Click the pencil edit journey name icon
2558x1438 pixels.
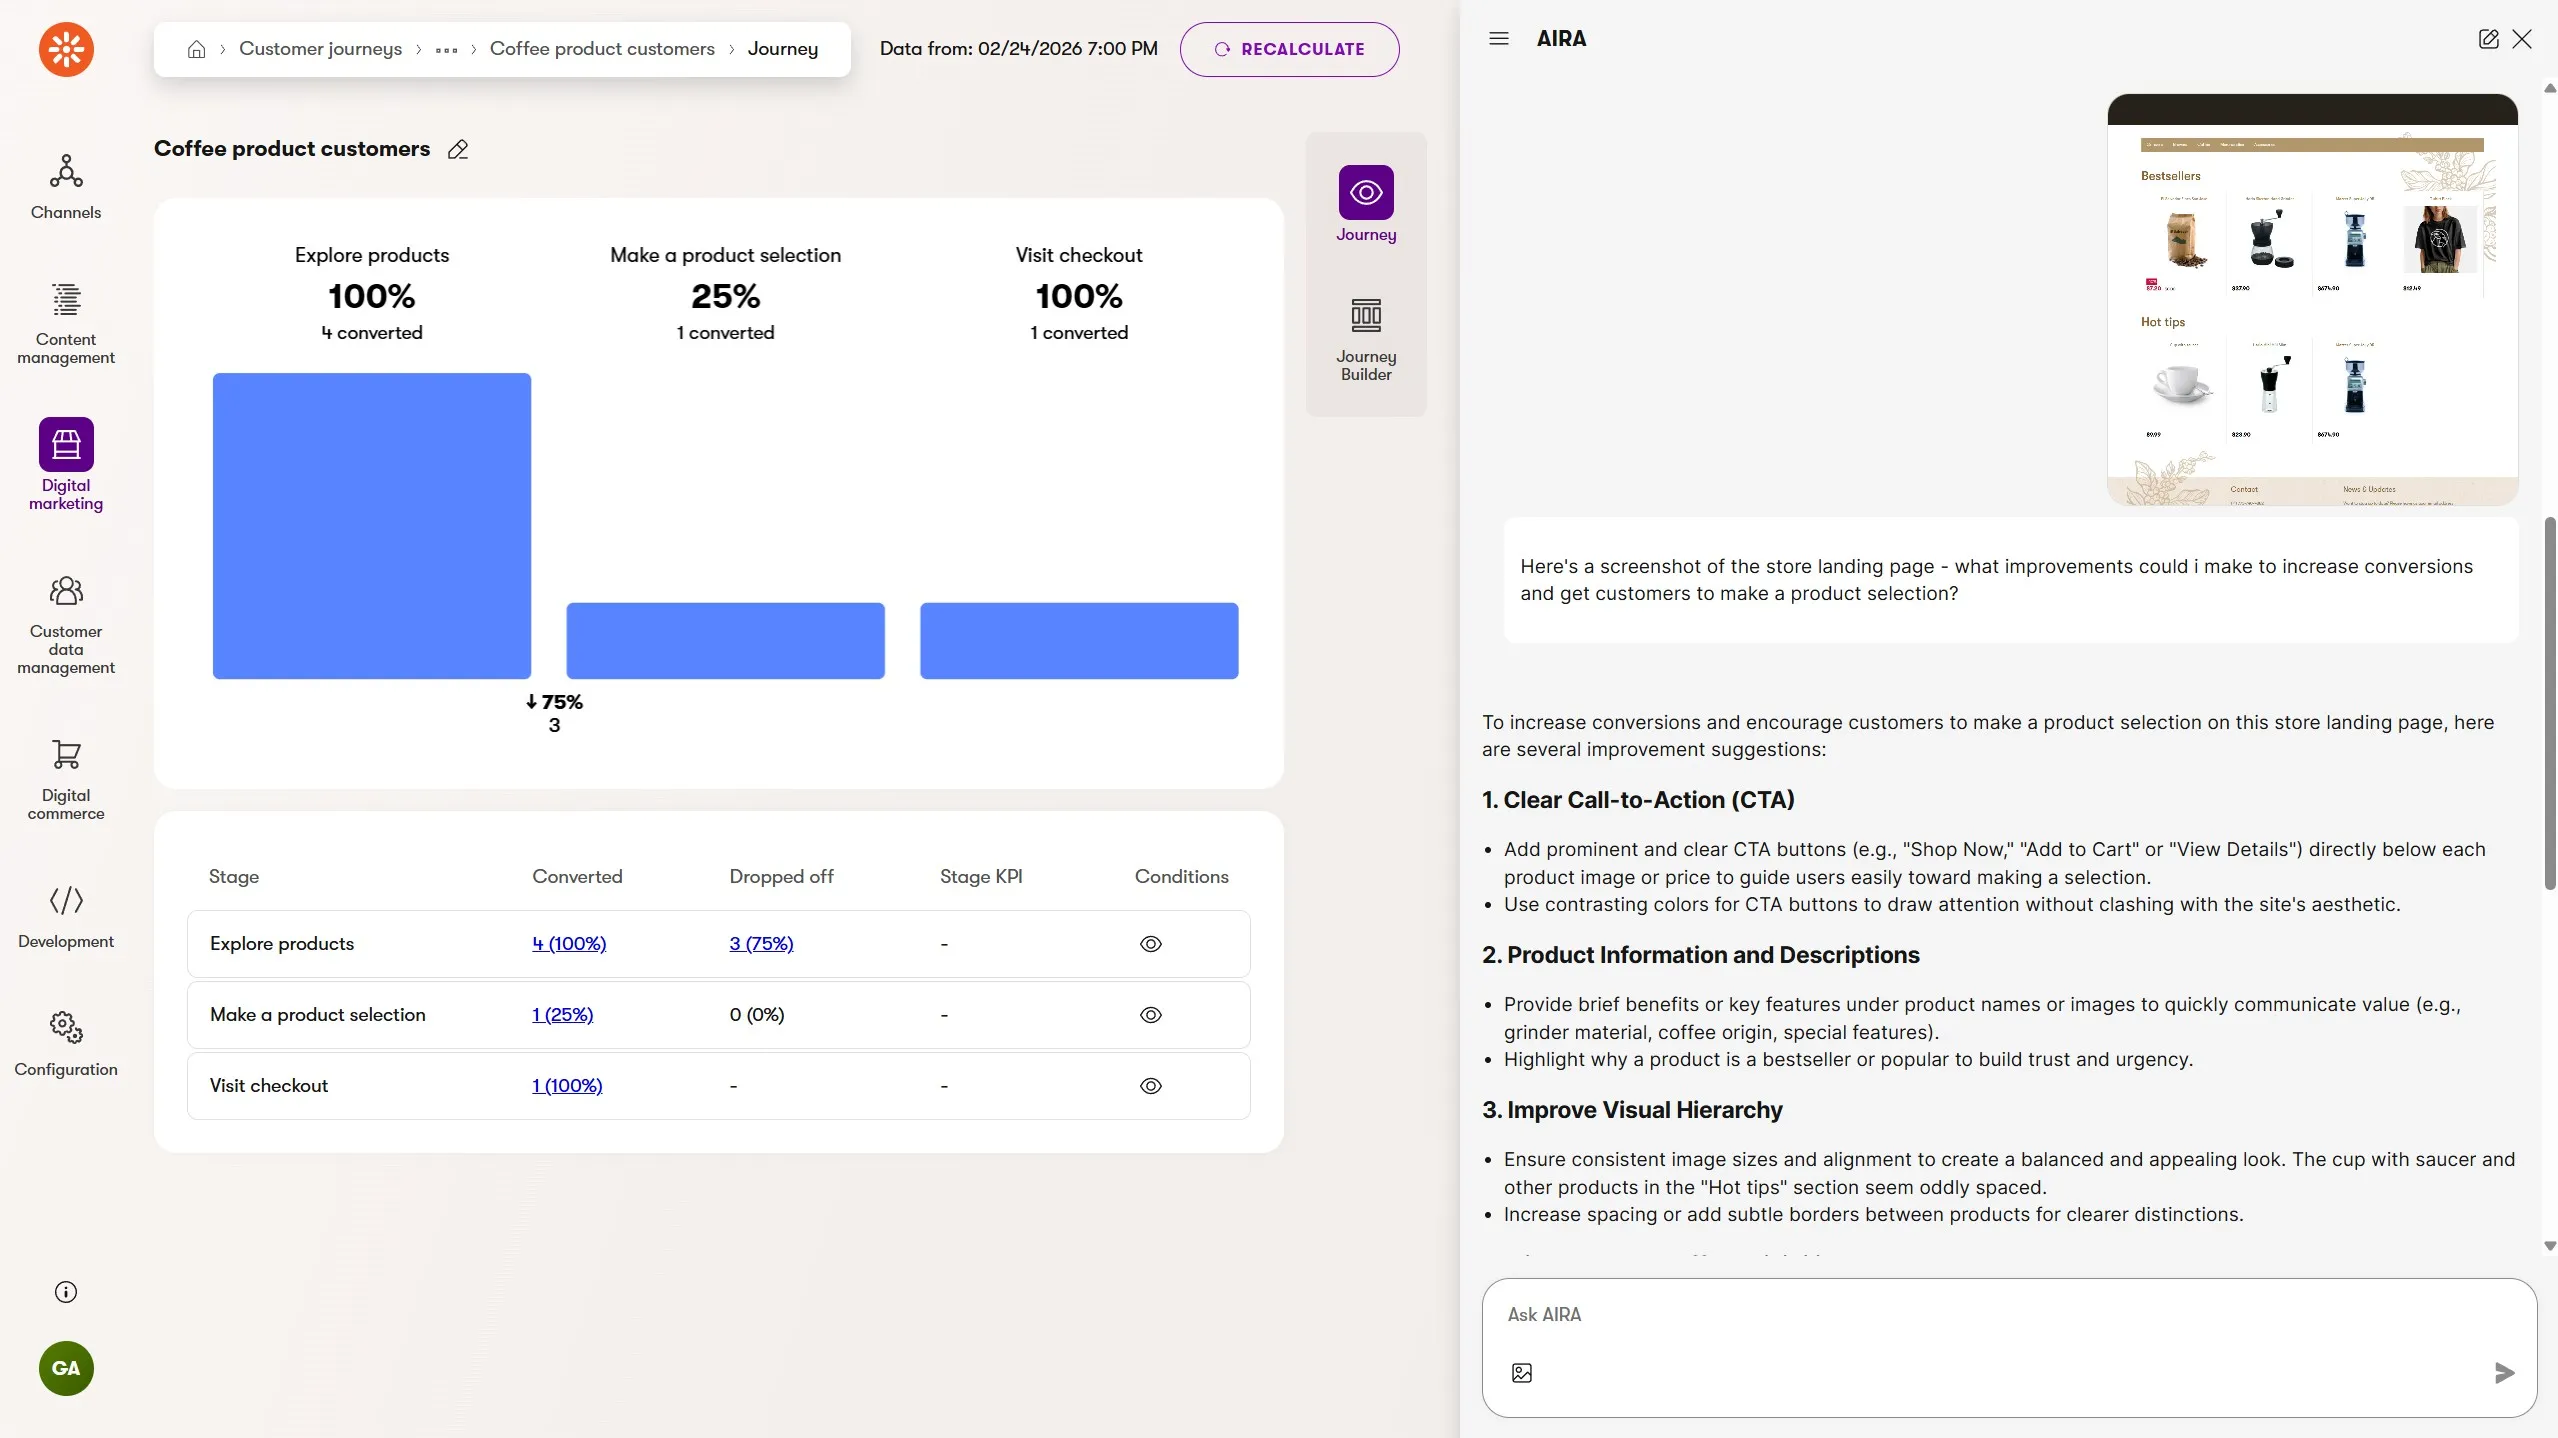point(458,150)
